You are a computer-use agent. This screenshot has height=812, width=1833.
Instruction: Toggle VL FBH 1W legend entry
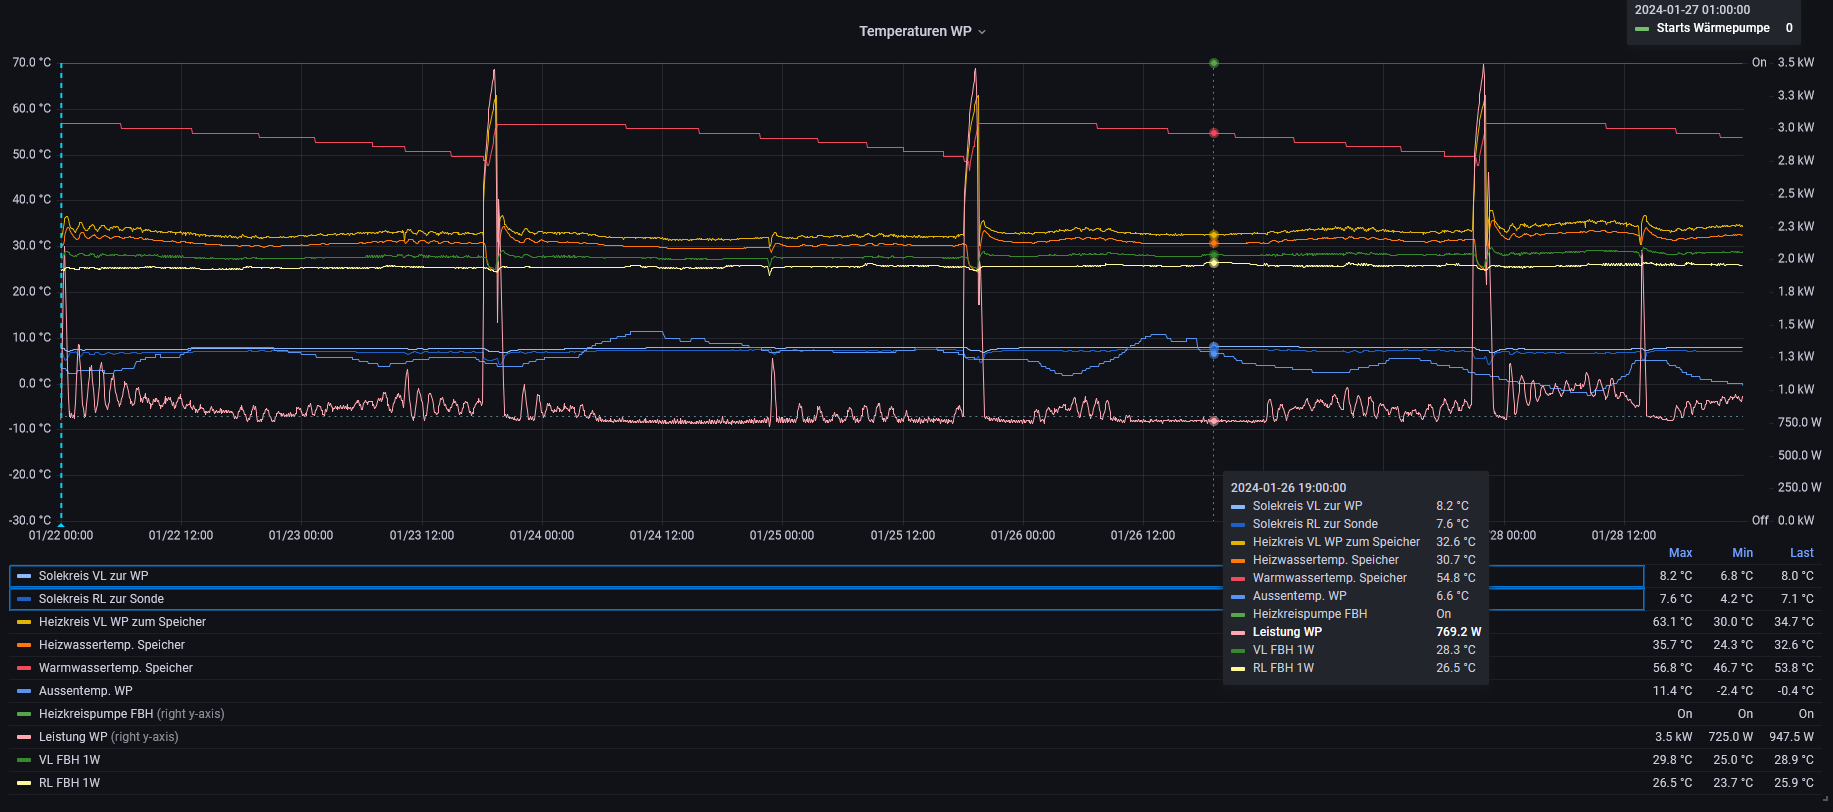pos(69,760)
